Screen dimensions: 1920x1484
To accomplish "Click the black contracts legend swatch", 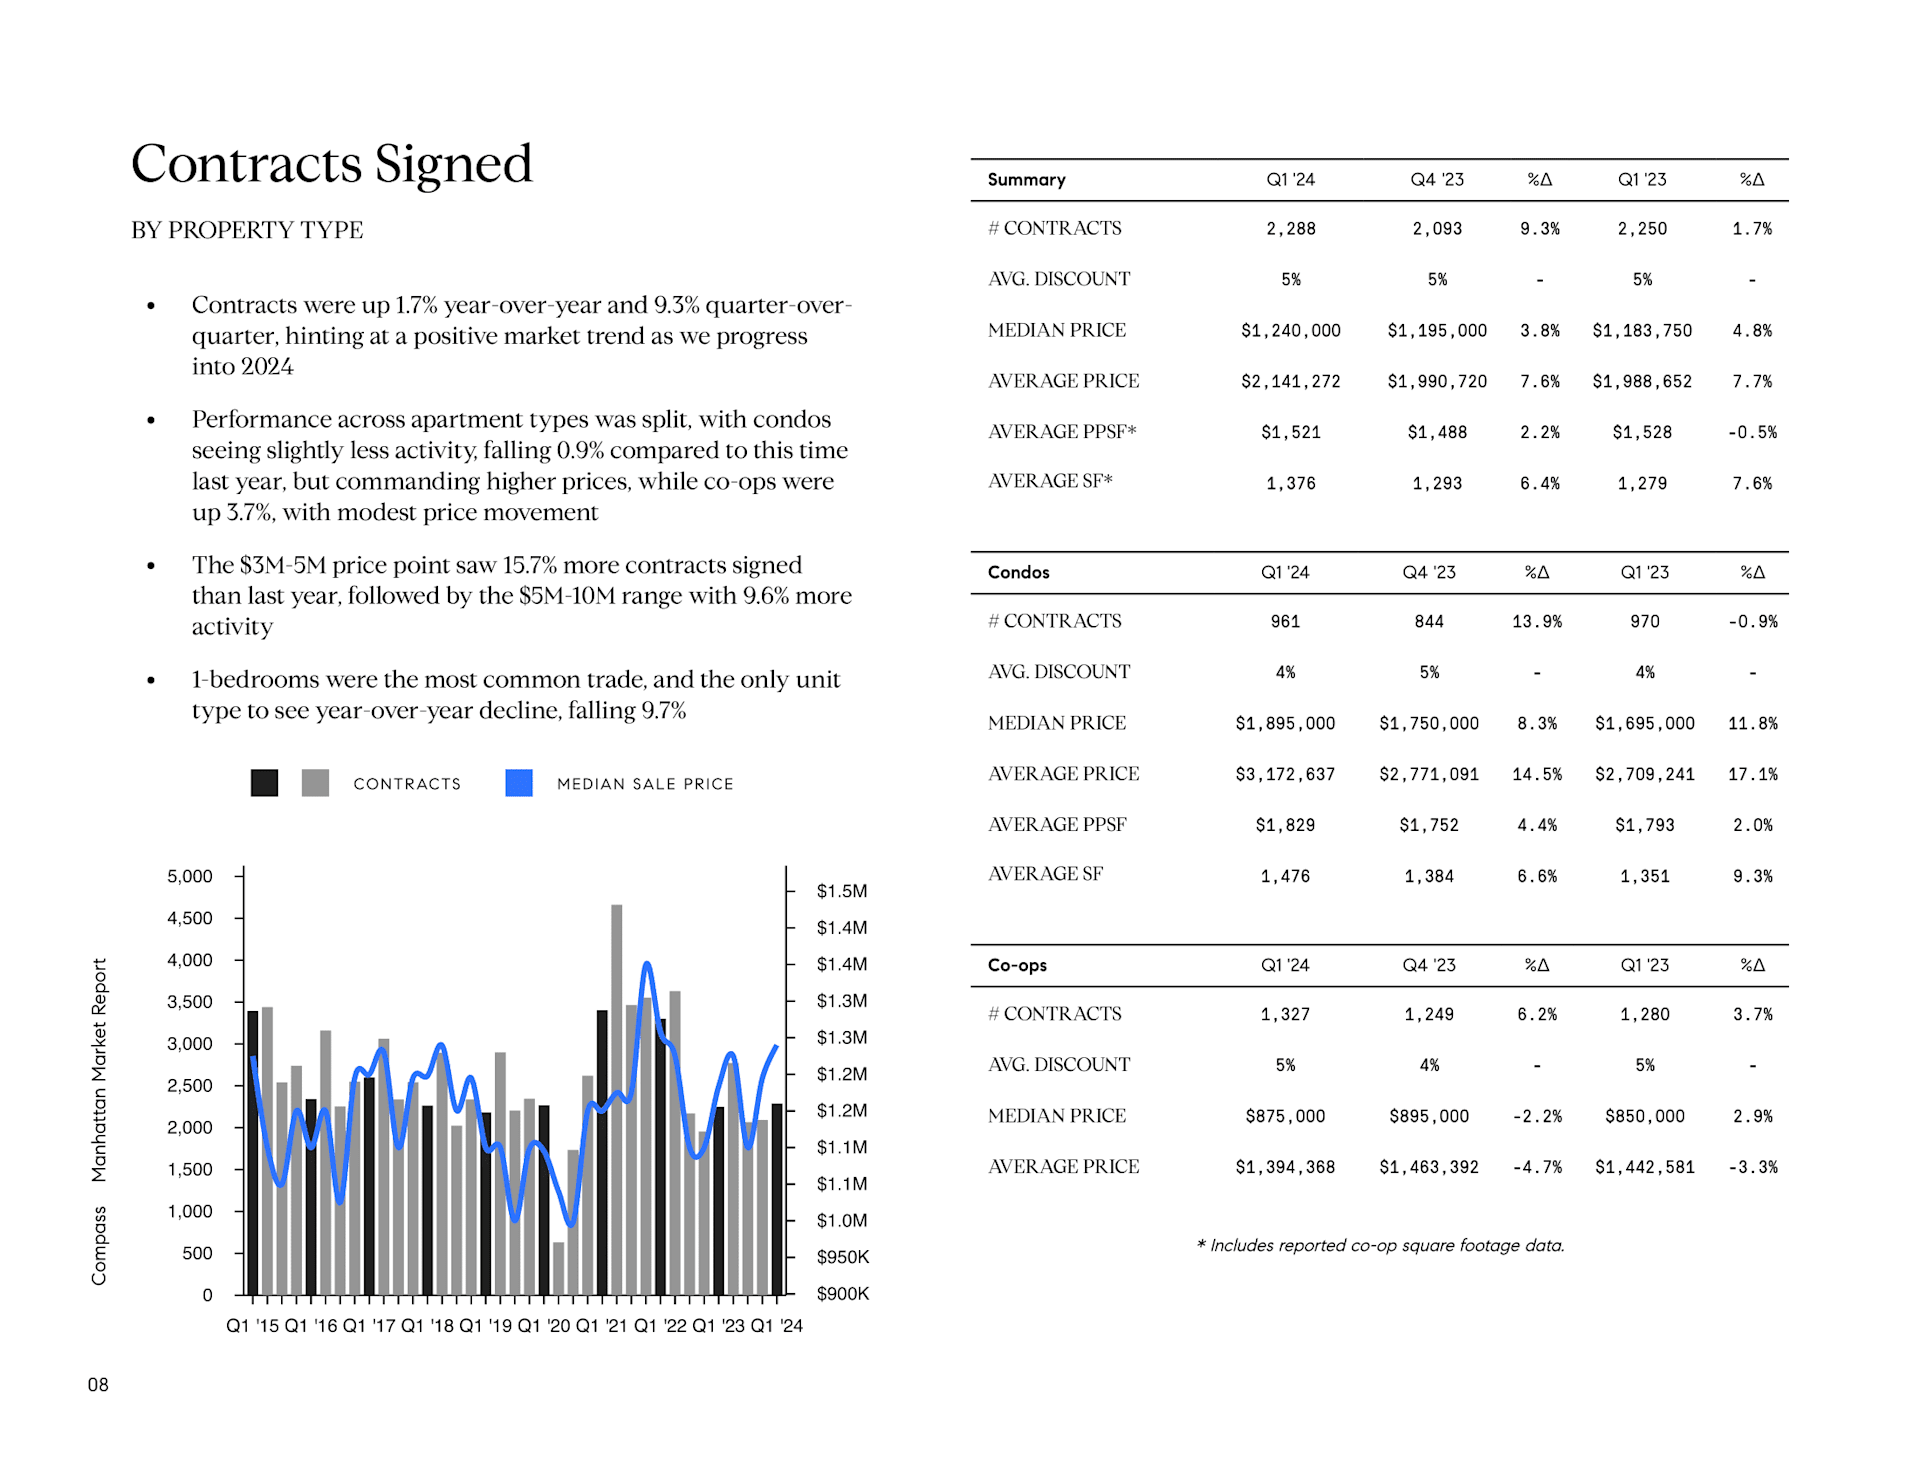I will [264, 783].
